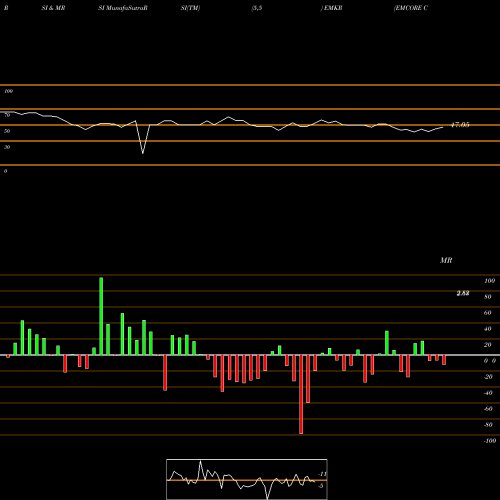Click the tallest green histogram bar
Viewport: 500px width, 500px height.
click(101, 316)
